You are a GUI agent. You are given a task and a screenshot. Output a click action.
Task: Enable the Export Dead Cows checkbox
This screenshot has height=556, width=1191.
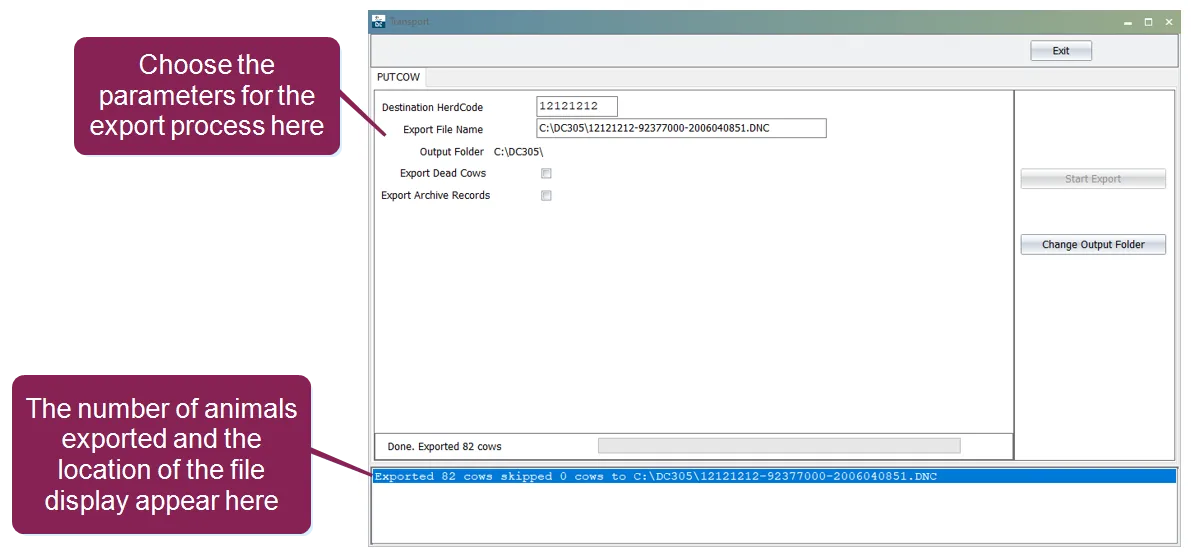coord(545,173)
